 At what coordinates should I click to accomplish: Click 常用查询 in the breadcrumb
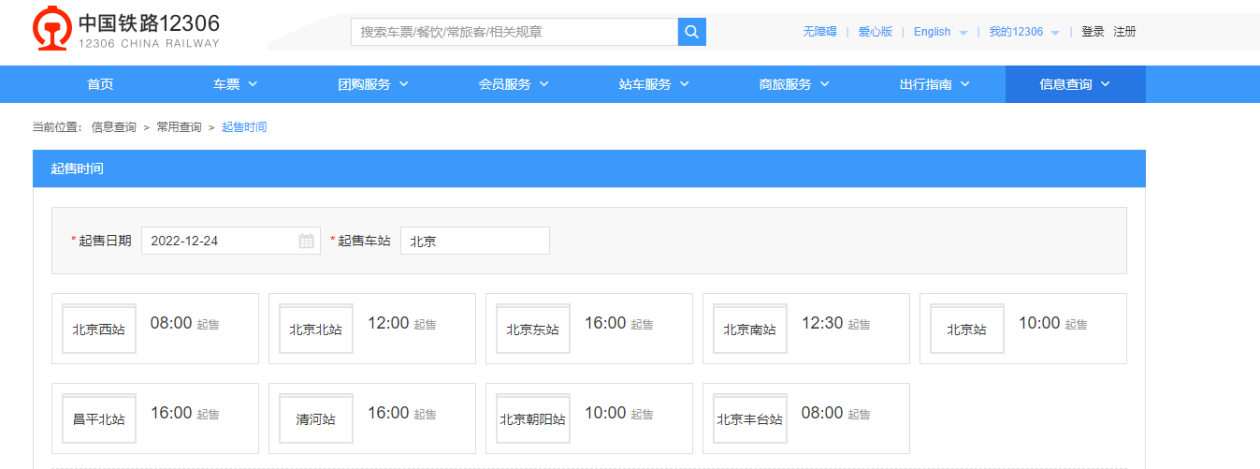[x=179, y=127]
